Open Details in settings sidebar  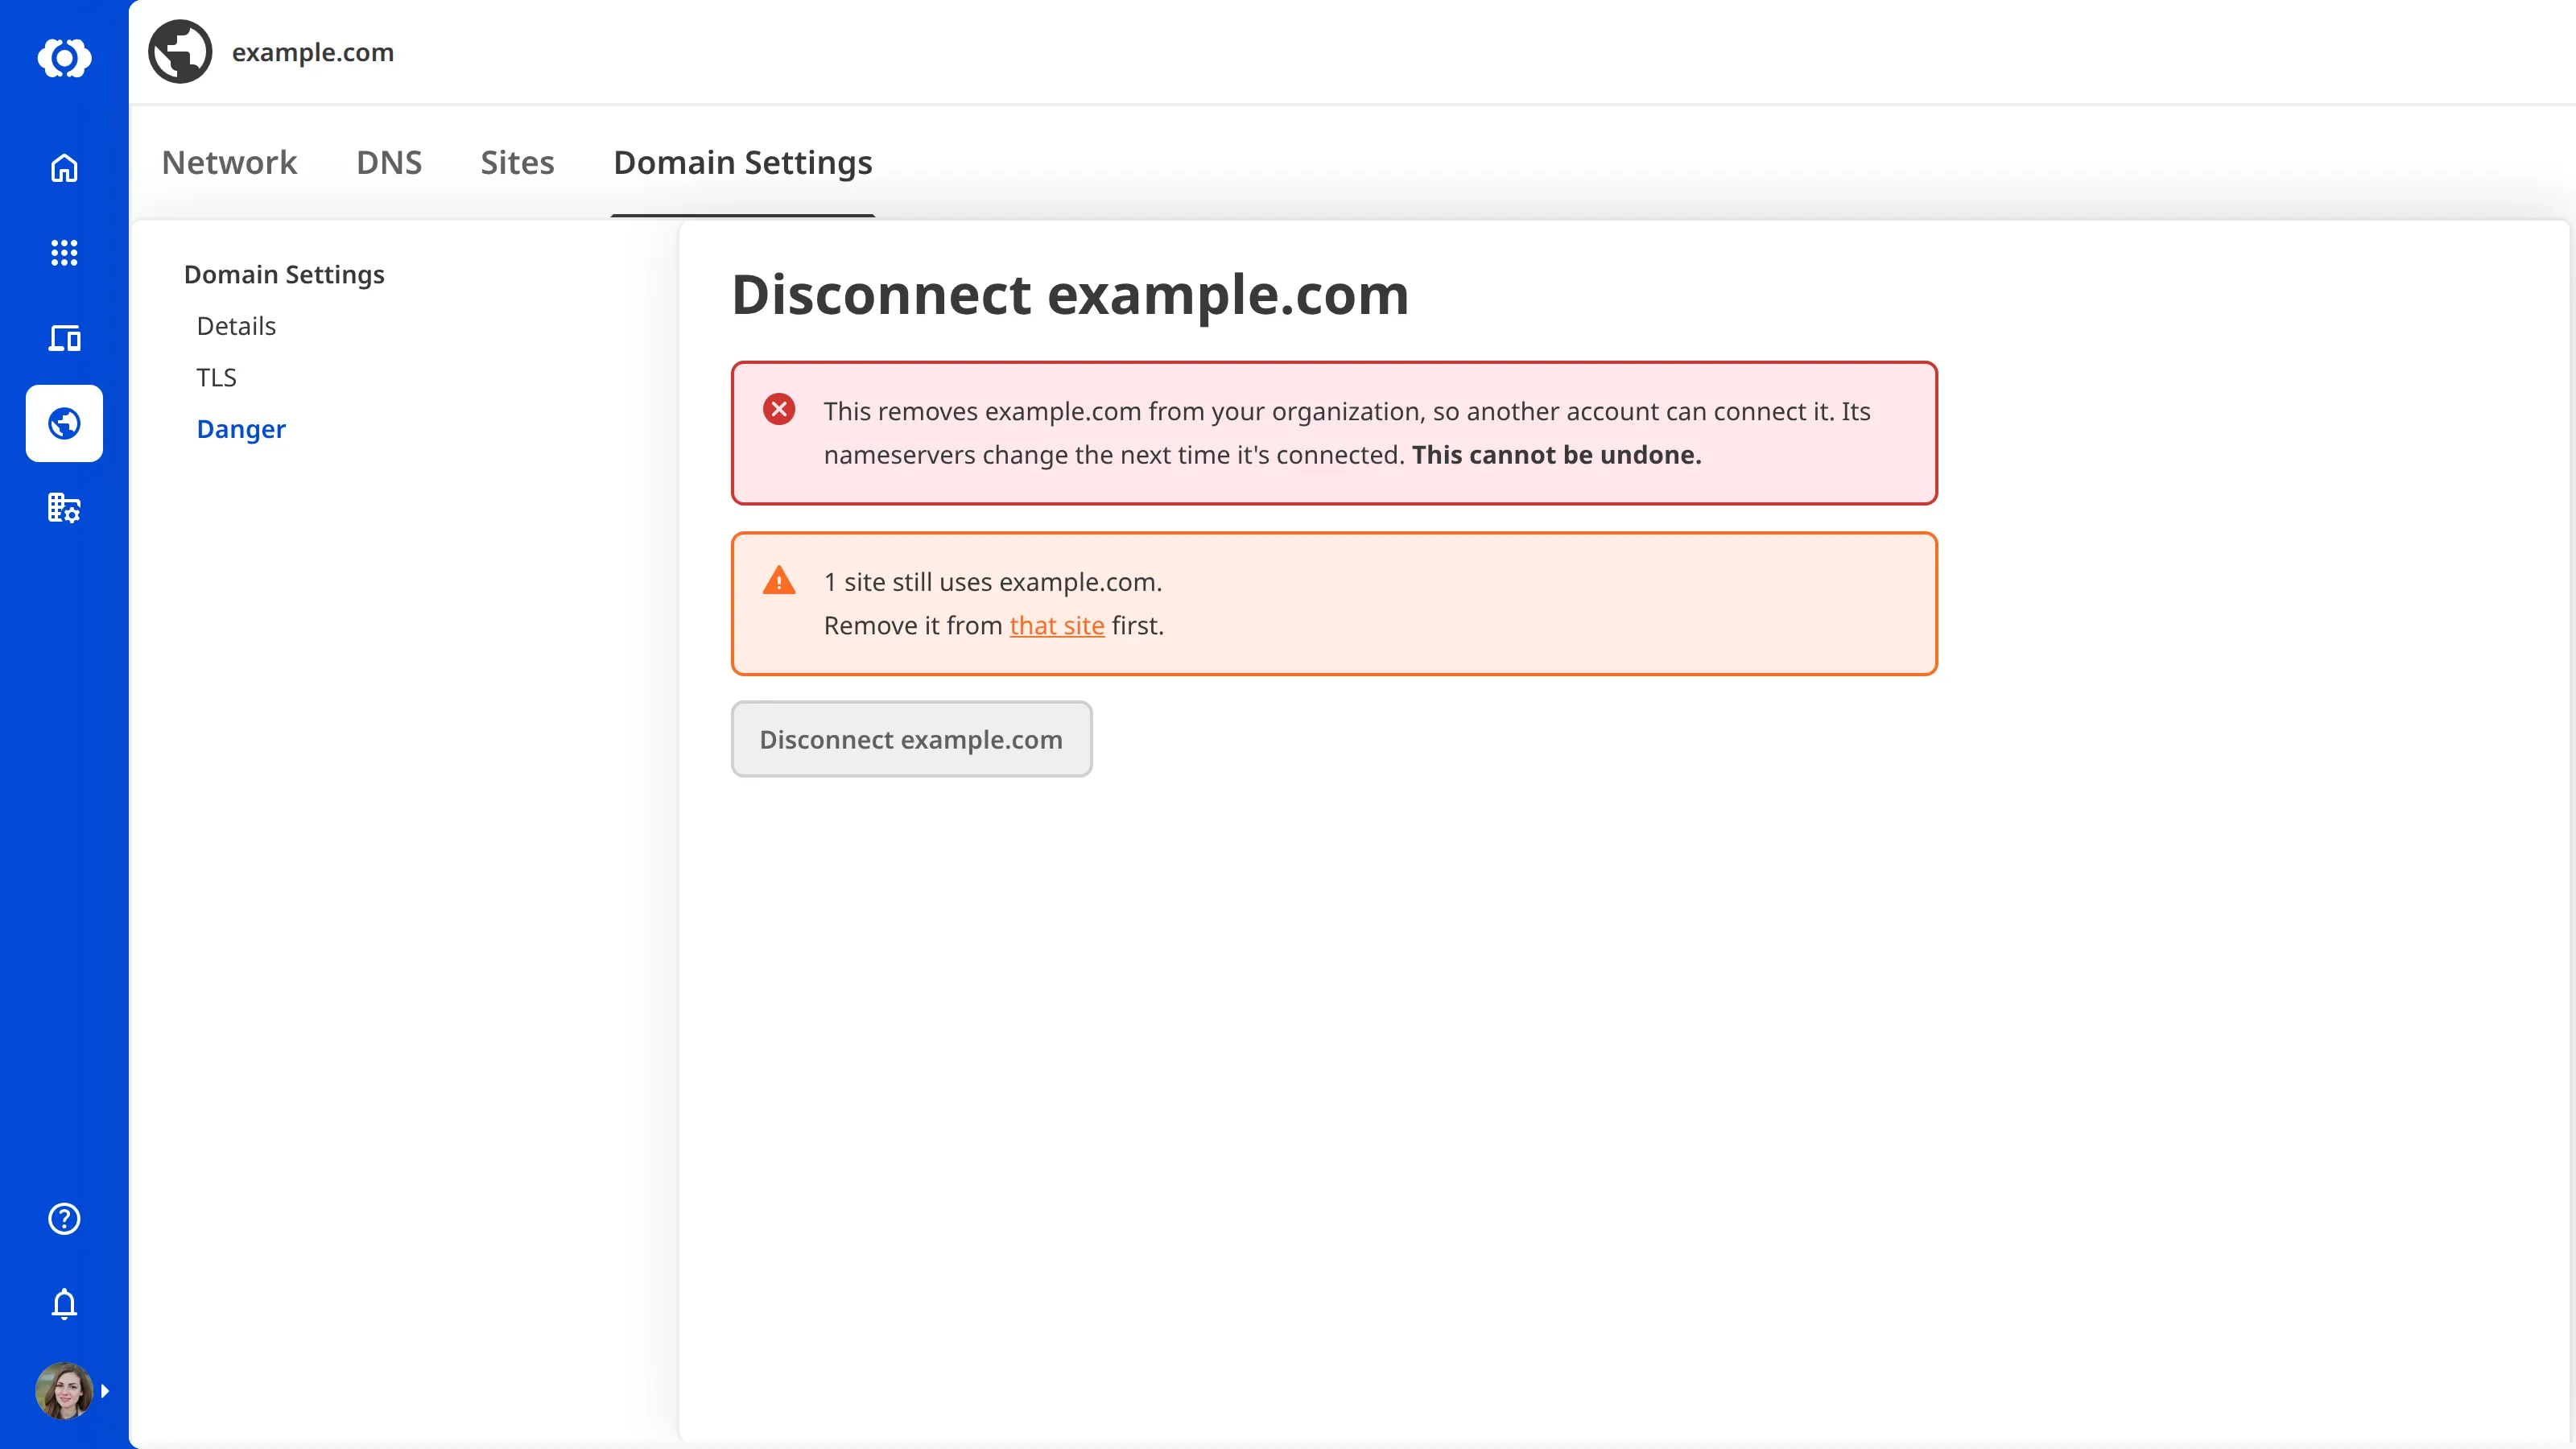(x=236, y=326)
